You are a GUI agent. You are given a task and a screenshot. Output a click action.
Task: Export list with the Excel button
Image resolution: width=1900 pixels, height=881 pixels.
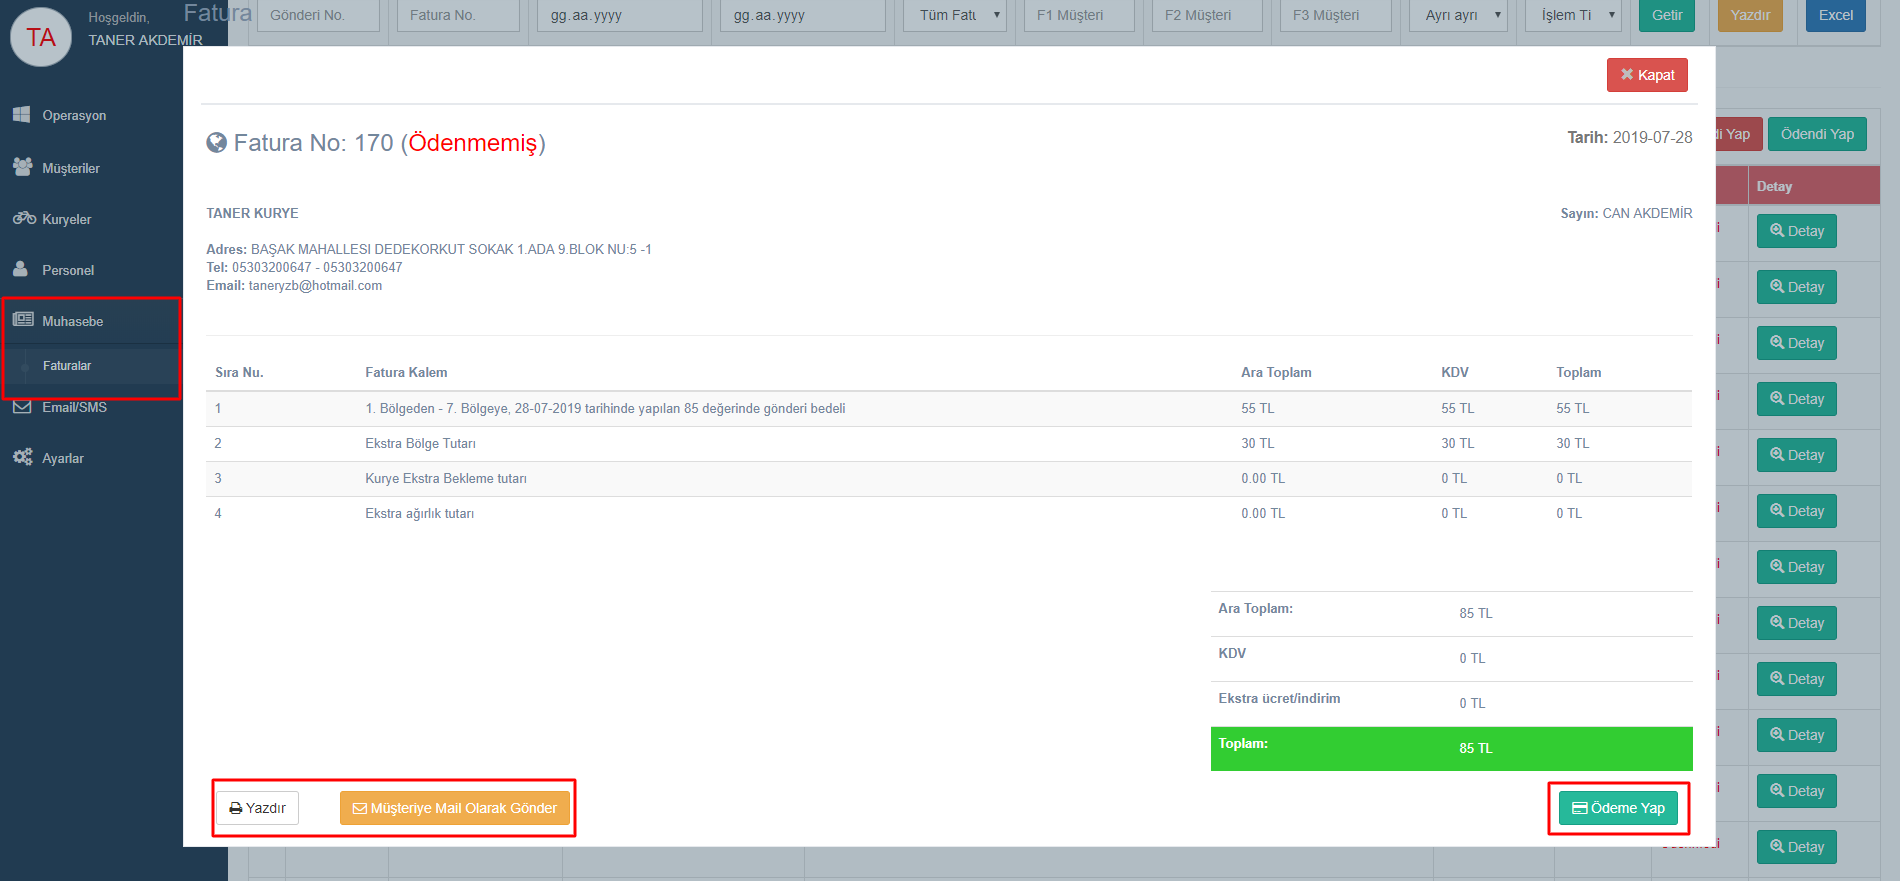[x=1835, y=15]
